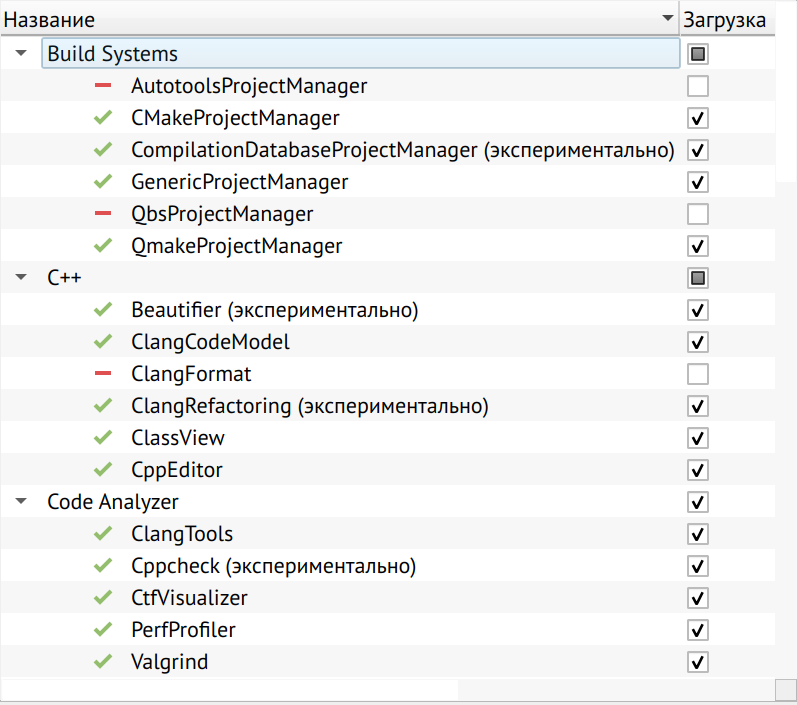Click the green checkmark icon beside ClangCodeModel
This screenshot has width=797, height=705.
pos(103,342)
